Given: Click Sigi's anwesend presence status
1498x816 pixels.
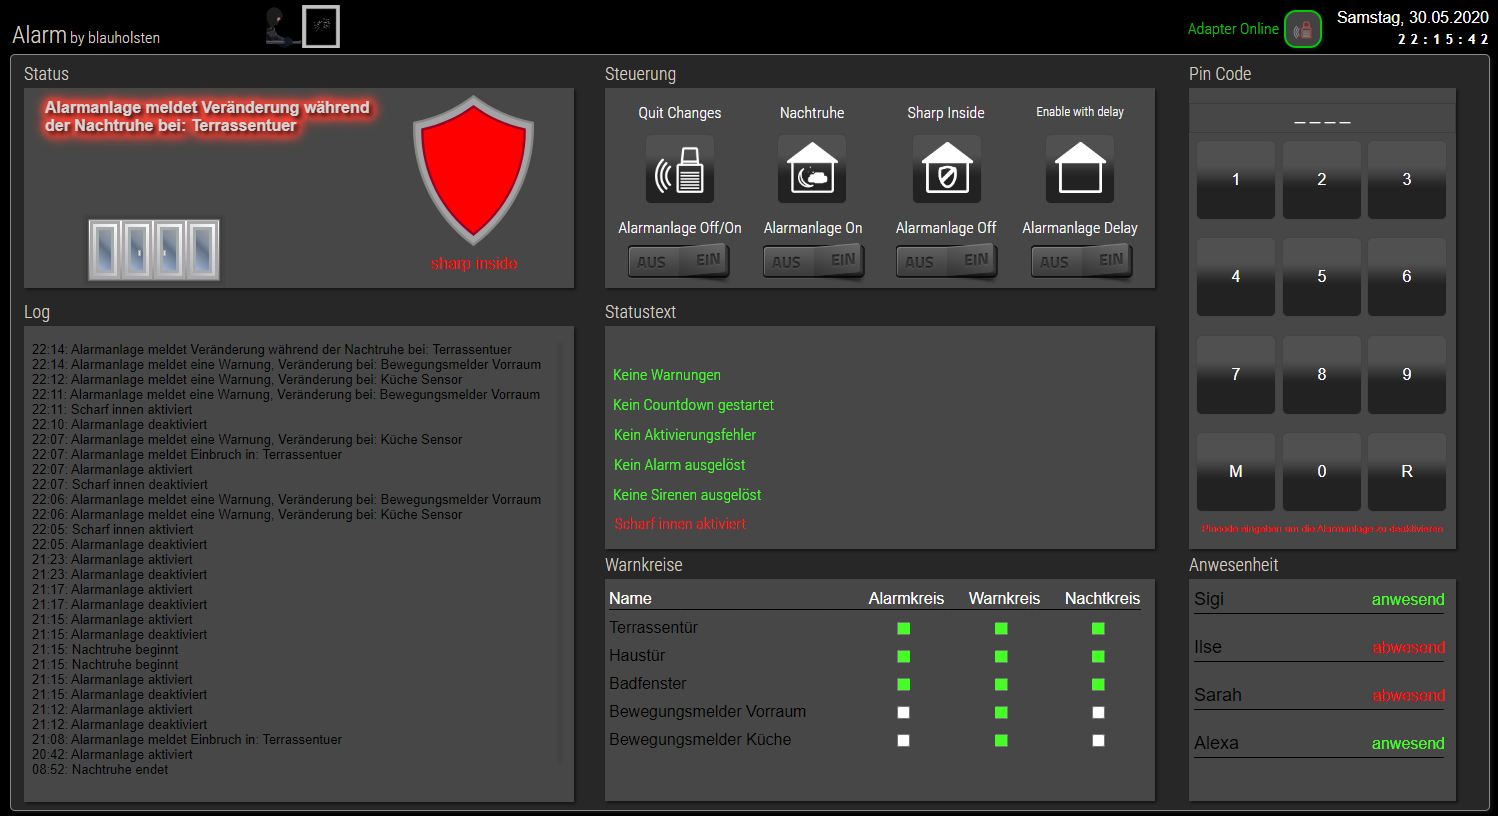Looking at the screenshot, I should [1408, 600].
